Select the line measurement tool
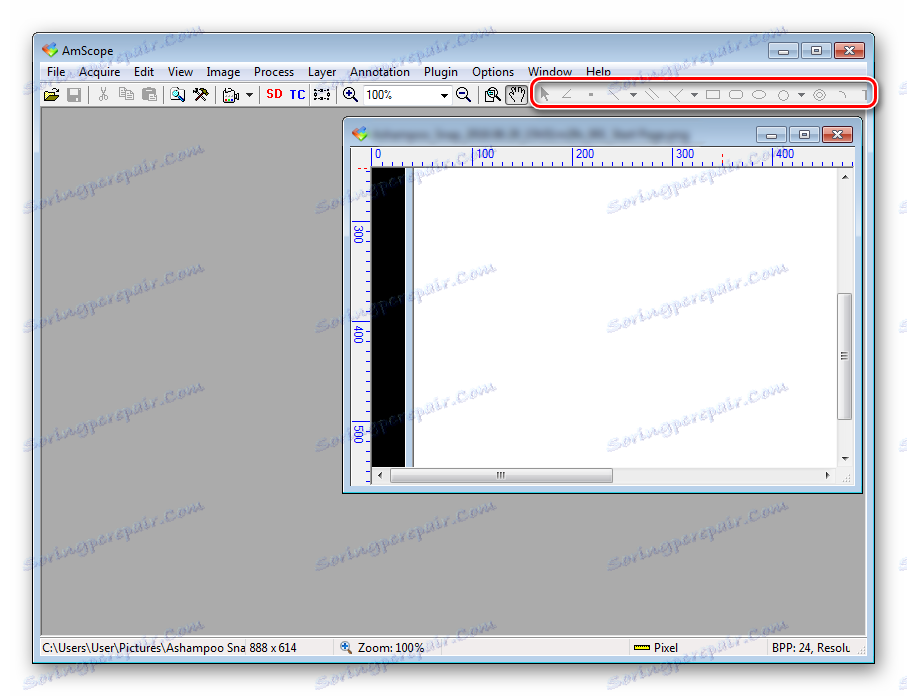 (x=614, y=94)
